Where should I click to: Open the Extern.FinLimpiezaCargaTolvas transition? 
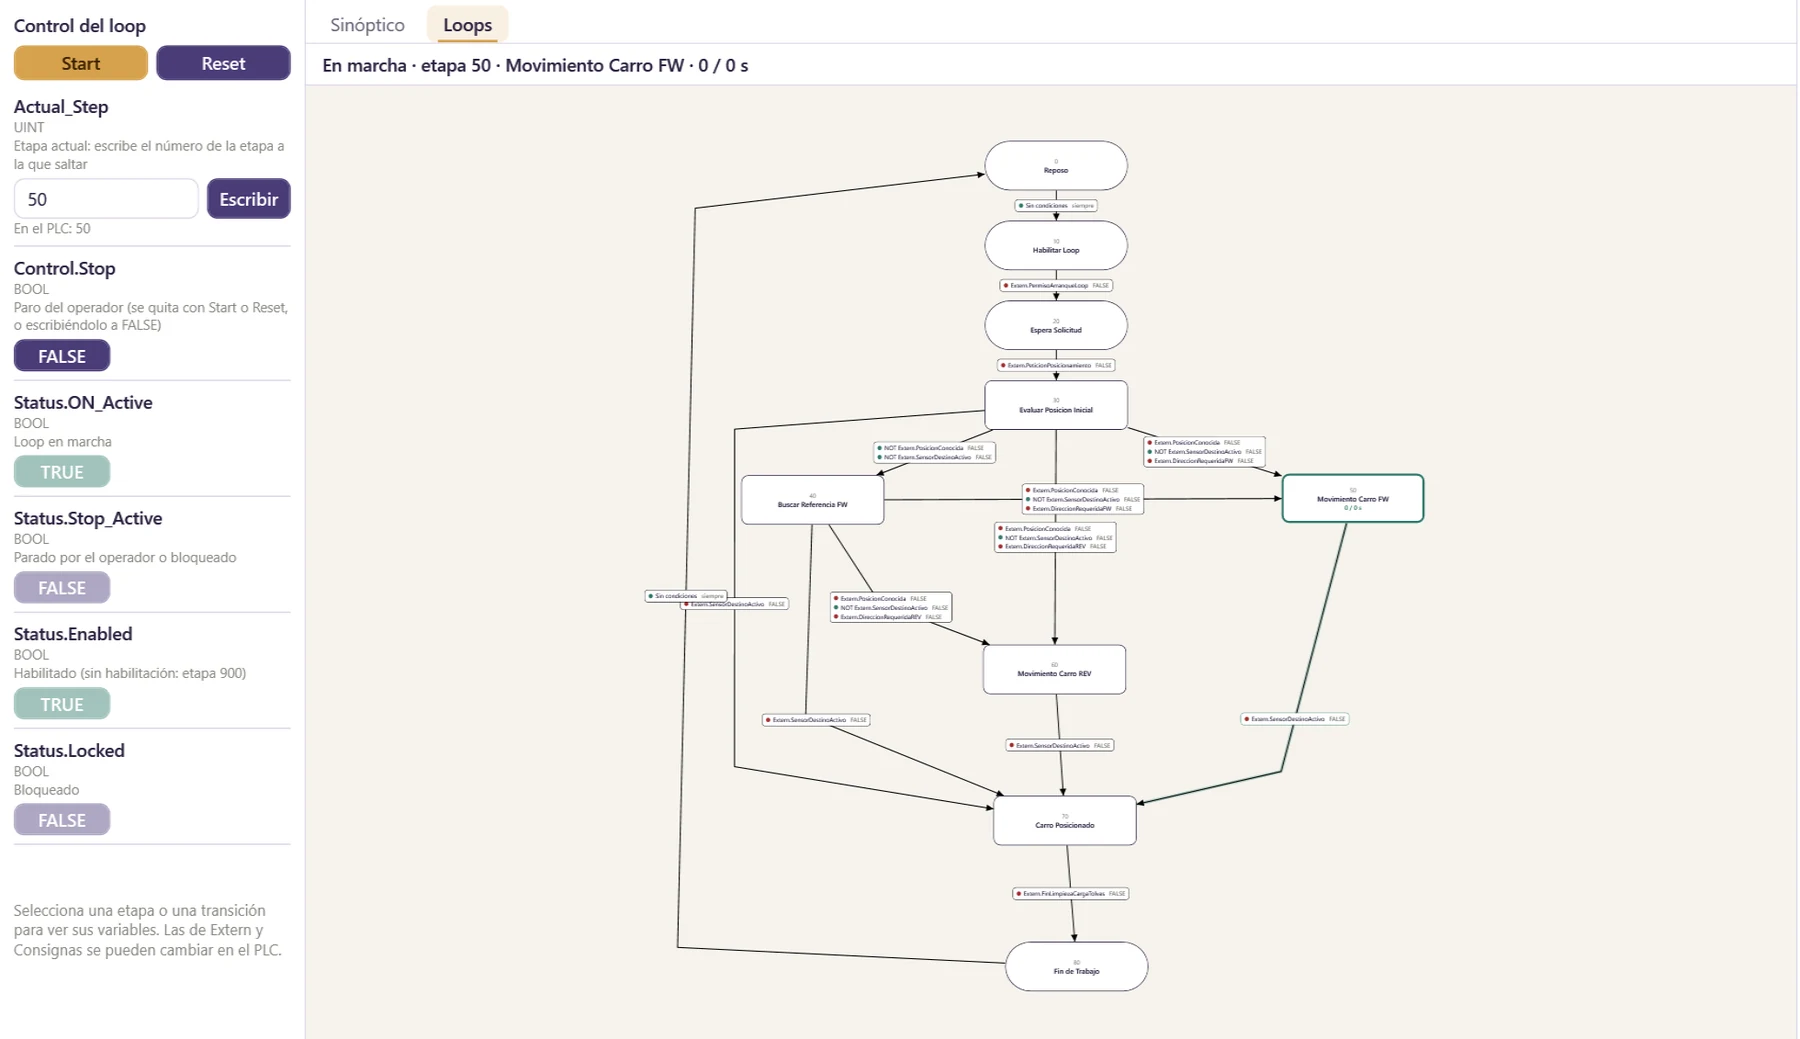pos(1071,894)
